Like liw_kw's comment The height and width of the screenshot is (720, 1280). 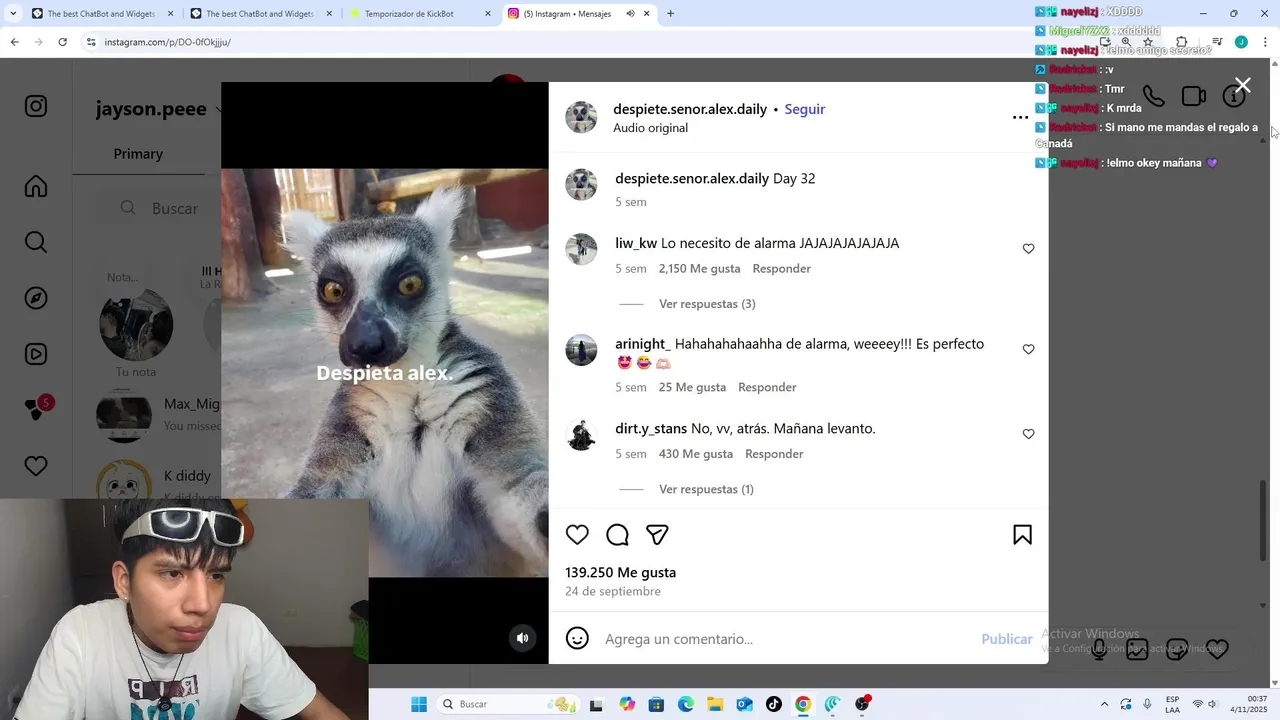1028,249
